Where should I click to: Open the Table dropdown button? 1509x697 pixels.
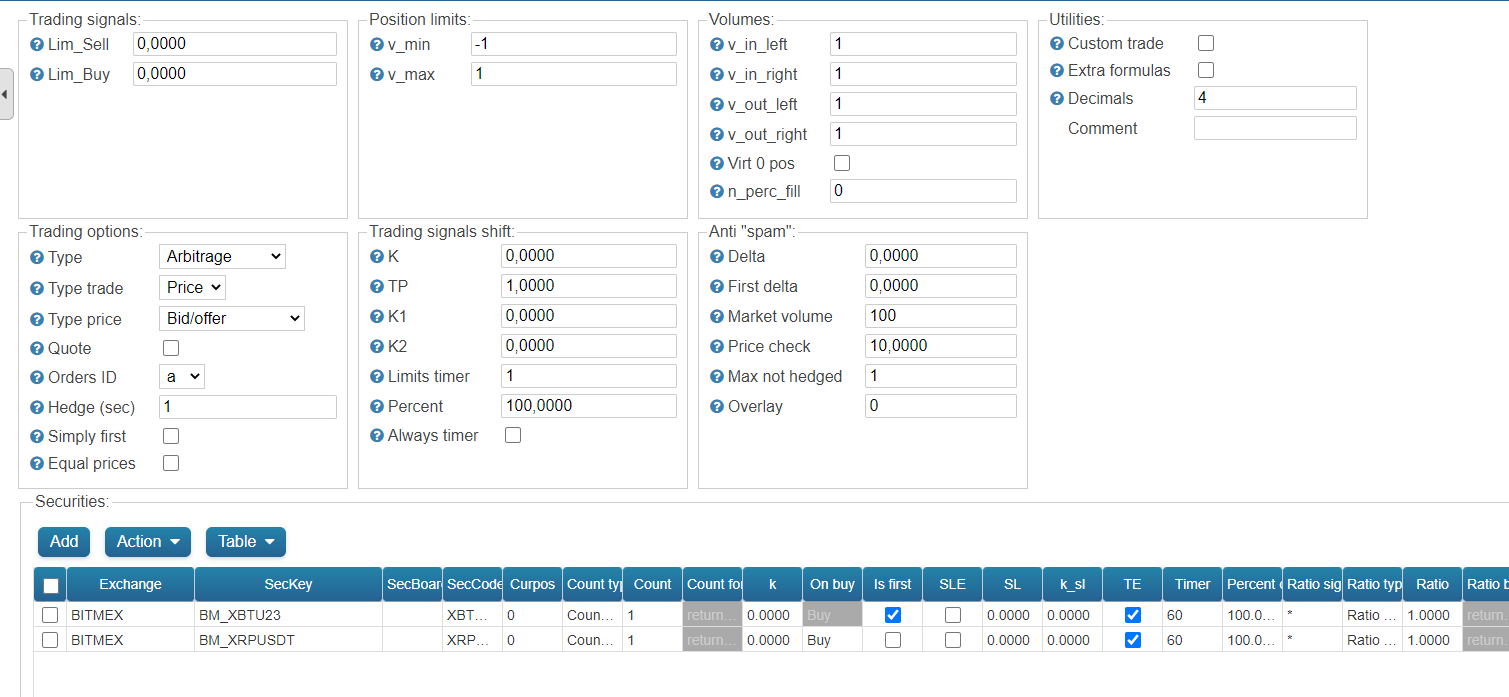pos(246,542)
